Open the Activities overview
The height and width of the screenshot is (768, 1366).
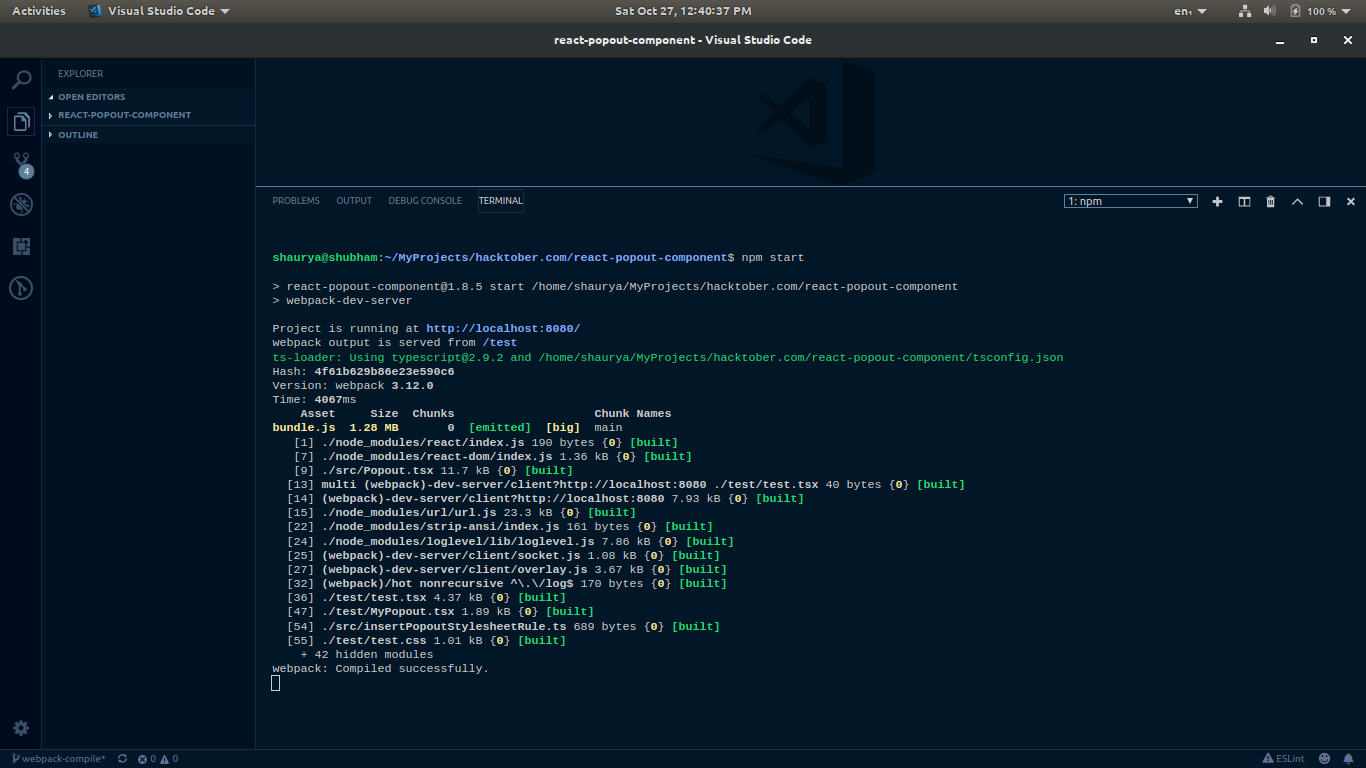pos(39,11)
